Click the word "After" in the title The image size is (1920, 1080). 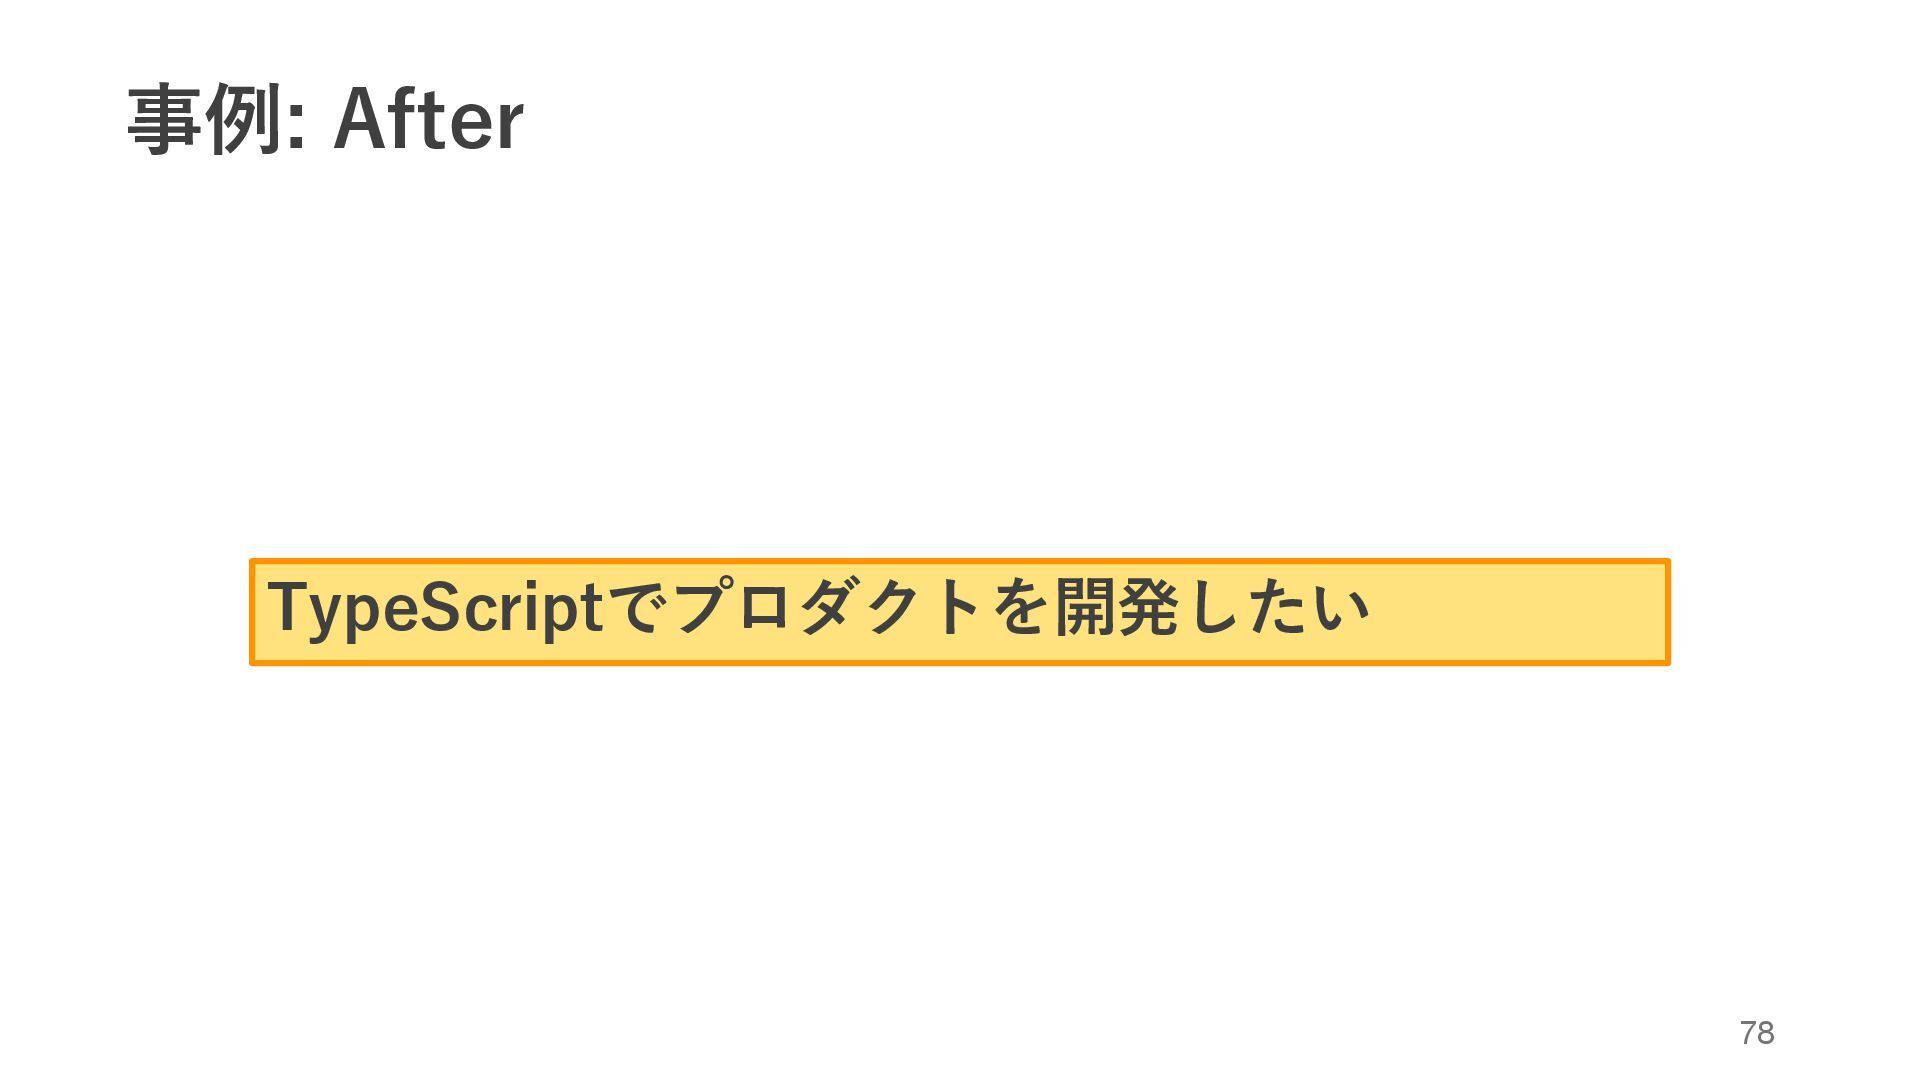click(x=428, y=120)
